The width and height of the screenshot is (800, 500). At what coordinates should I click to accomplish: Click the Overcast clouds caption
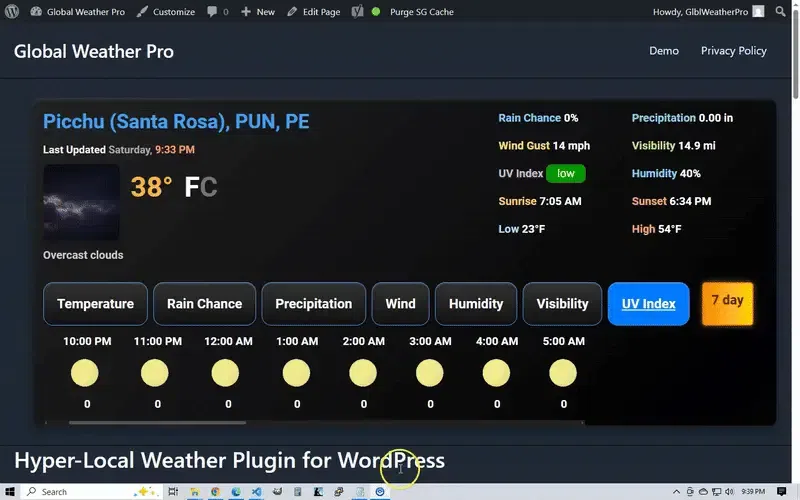point(83,255)
